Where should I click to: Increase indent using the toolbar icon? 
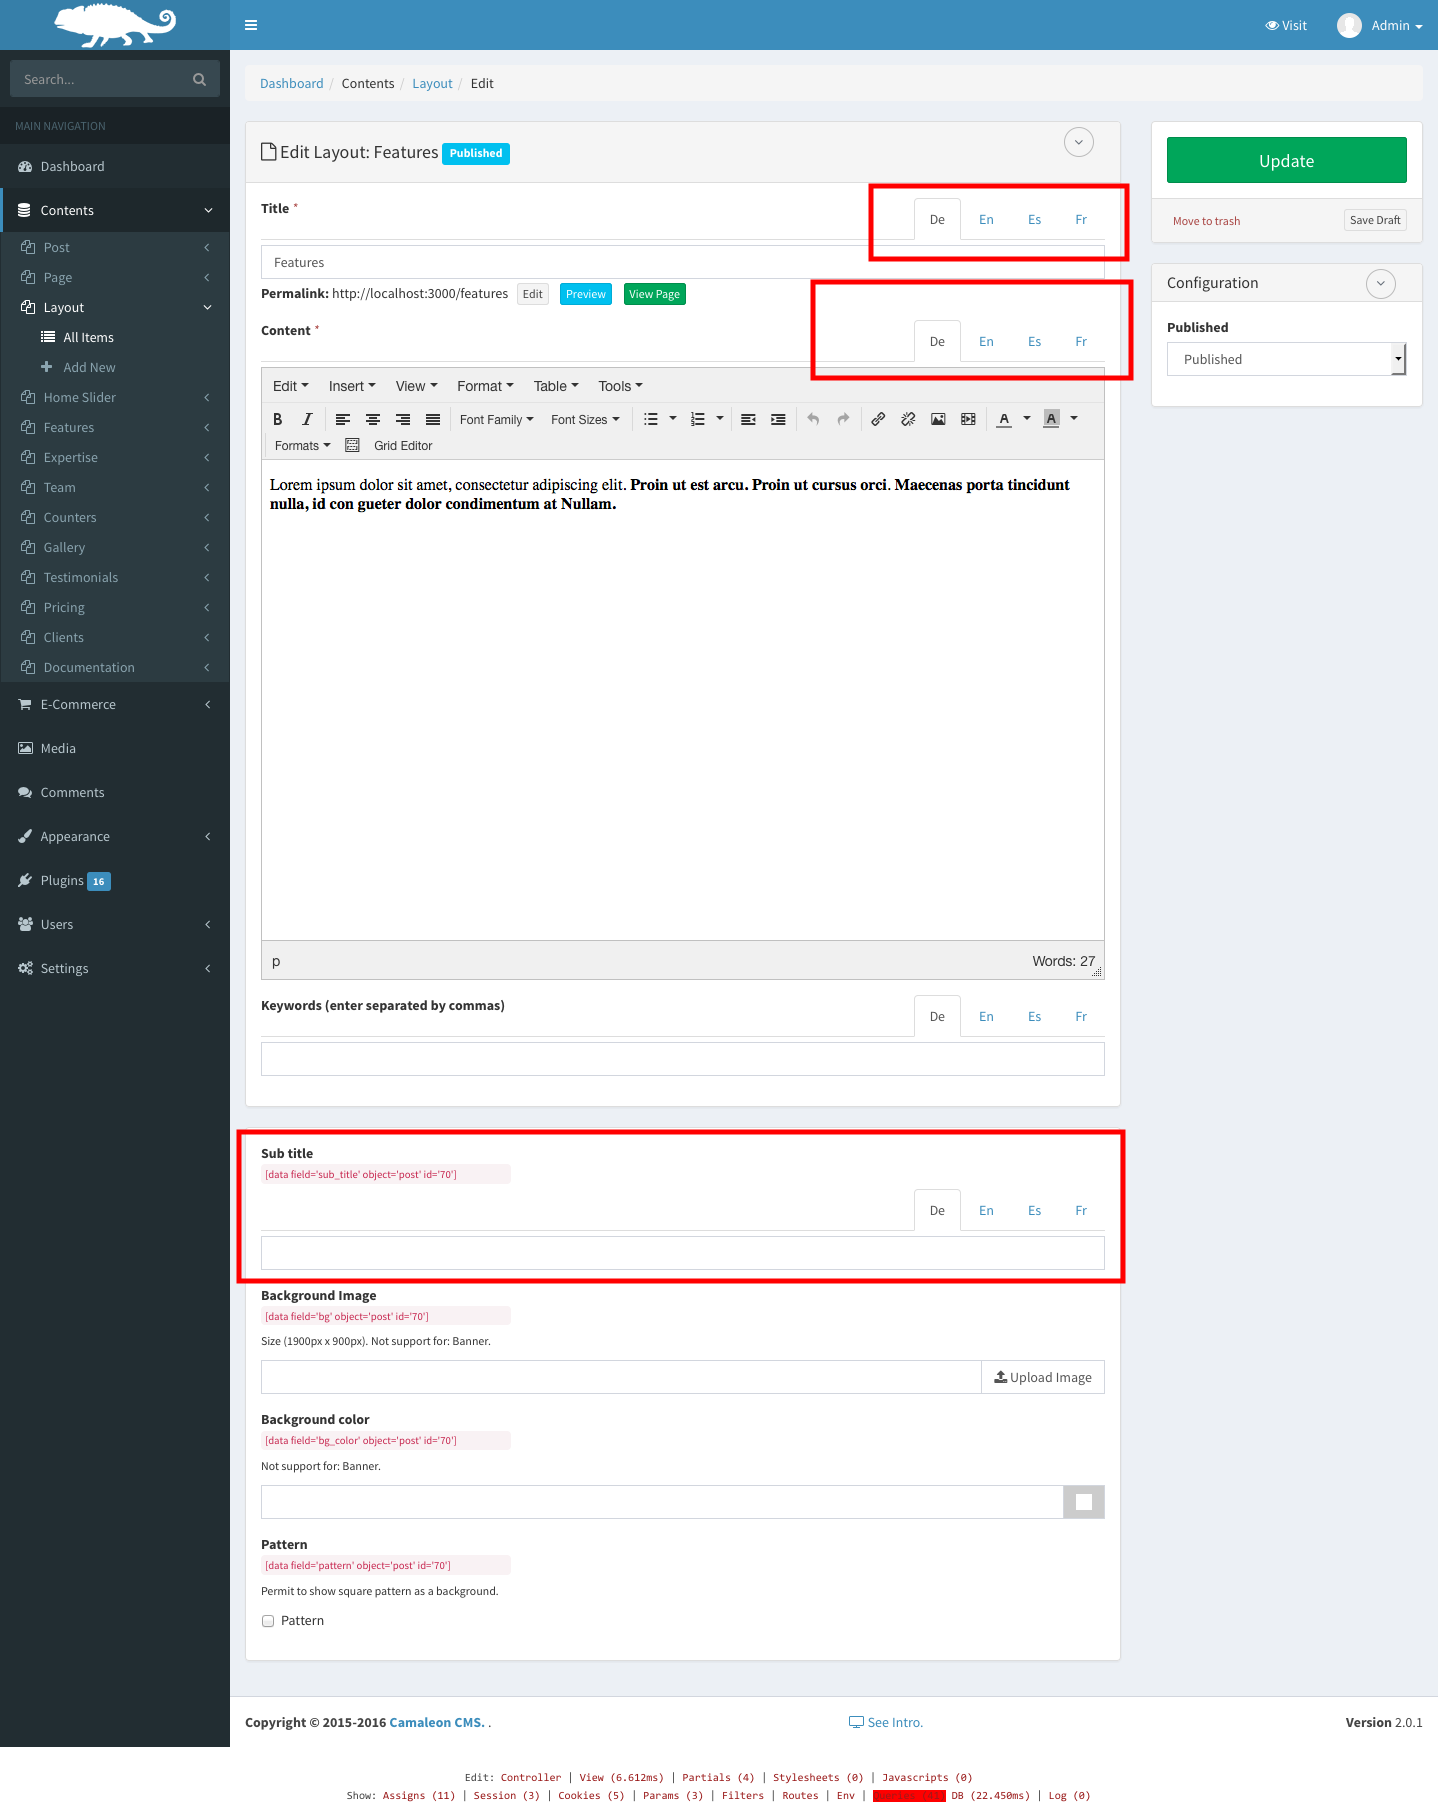tap(778, 420)
